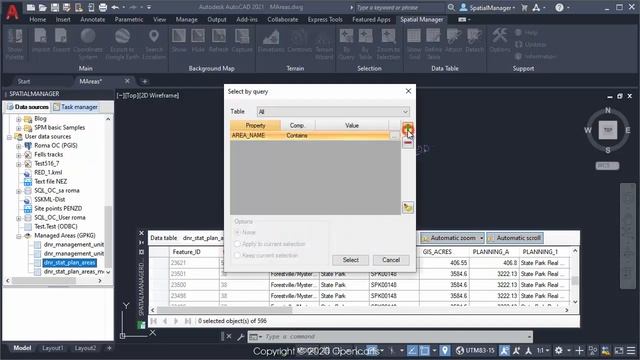Select Apply to current selection radio
The image size is (640, 360).
tap(237, 244)
